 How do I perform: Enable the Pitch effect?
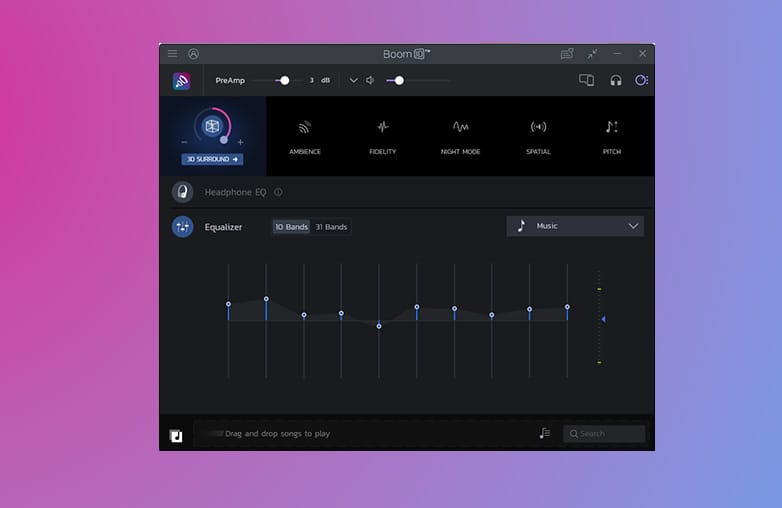[611, 137]
